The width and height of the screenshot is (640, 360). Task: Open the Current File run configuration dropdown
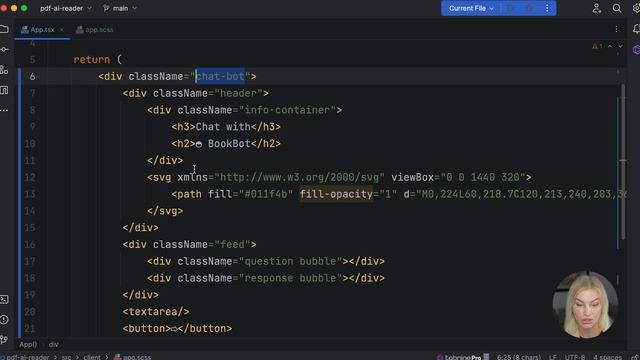[x=471, y=8]
